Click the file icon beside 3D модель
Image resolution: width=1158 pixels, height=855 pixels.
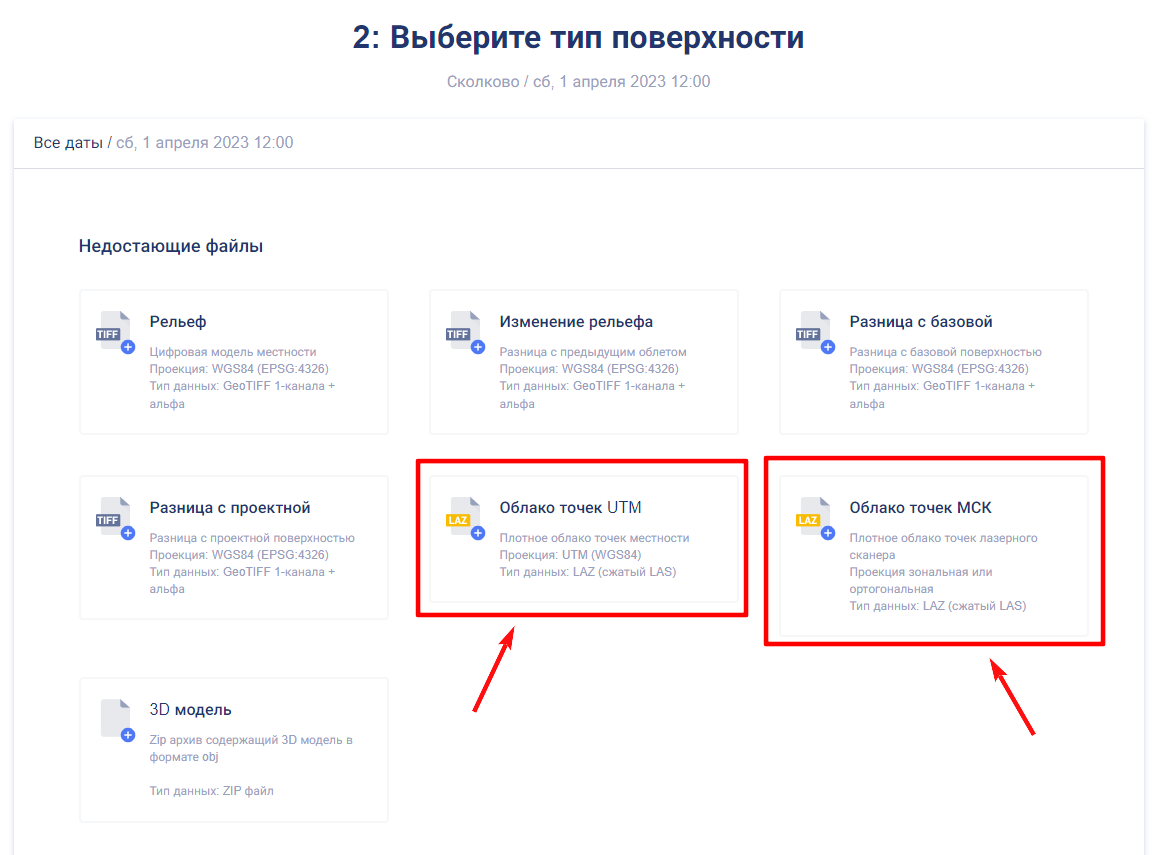pyautogui.click(x=116, y=720)
